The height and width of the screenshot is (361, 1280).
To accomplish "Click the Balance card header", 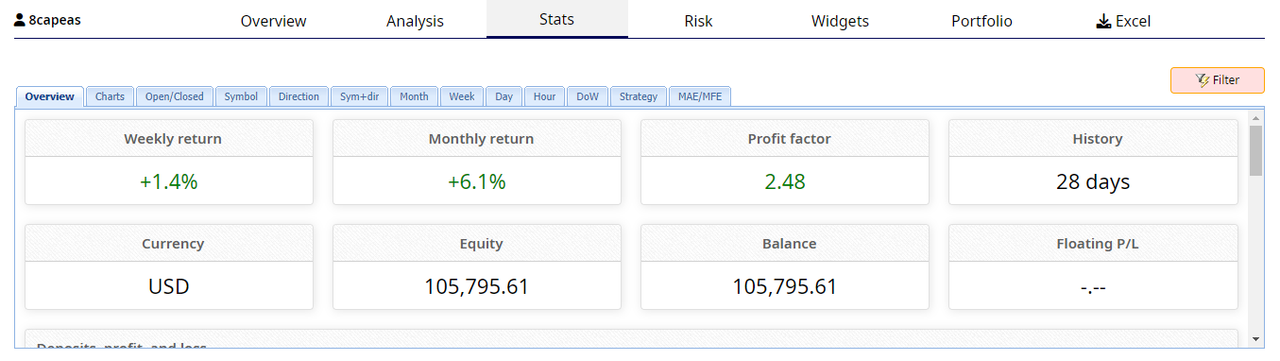I will pyautogui.click(x=785, y=243).
